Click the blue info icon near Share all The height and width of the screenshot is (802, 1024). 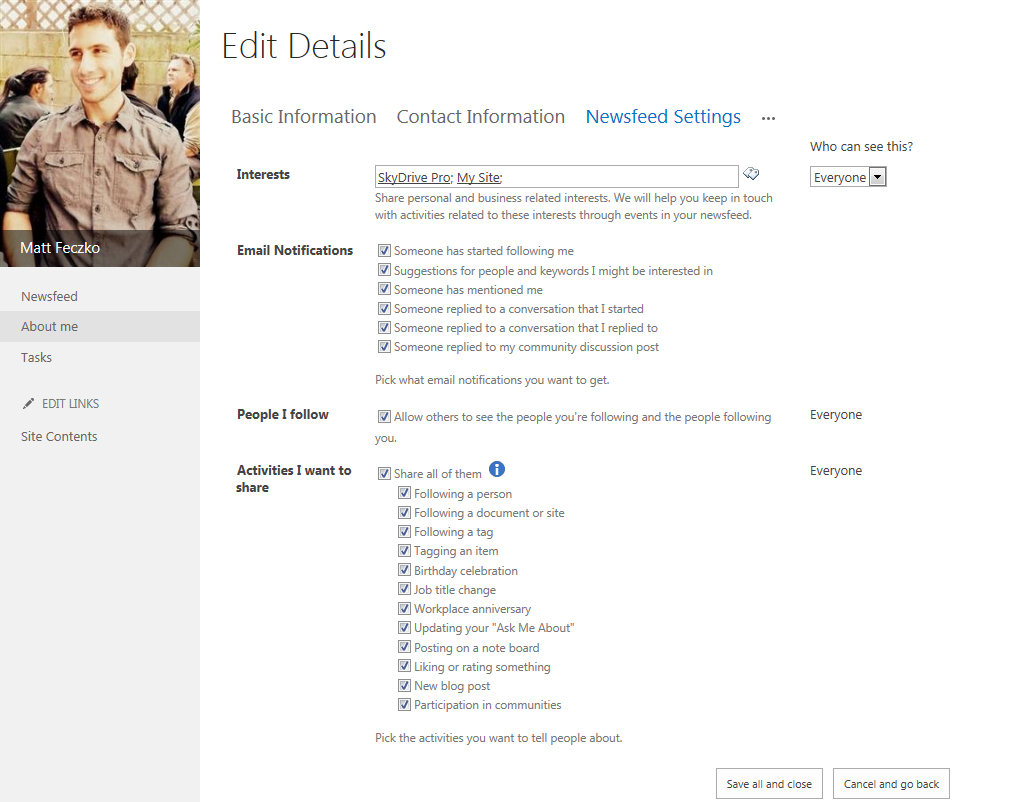(497, 469)
